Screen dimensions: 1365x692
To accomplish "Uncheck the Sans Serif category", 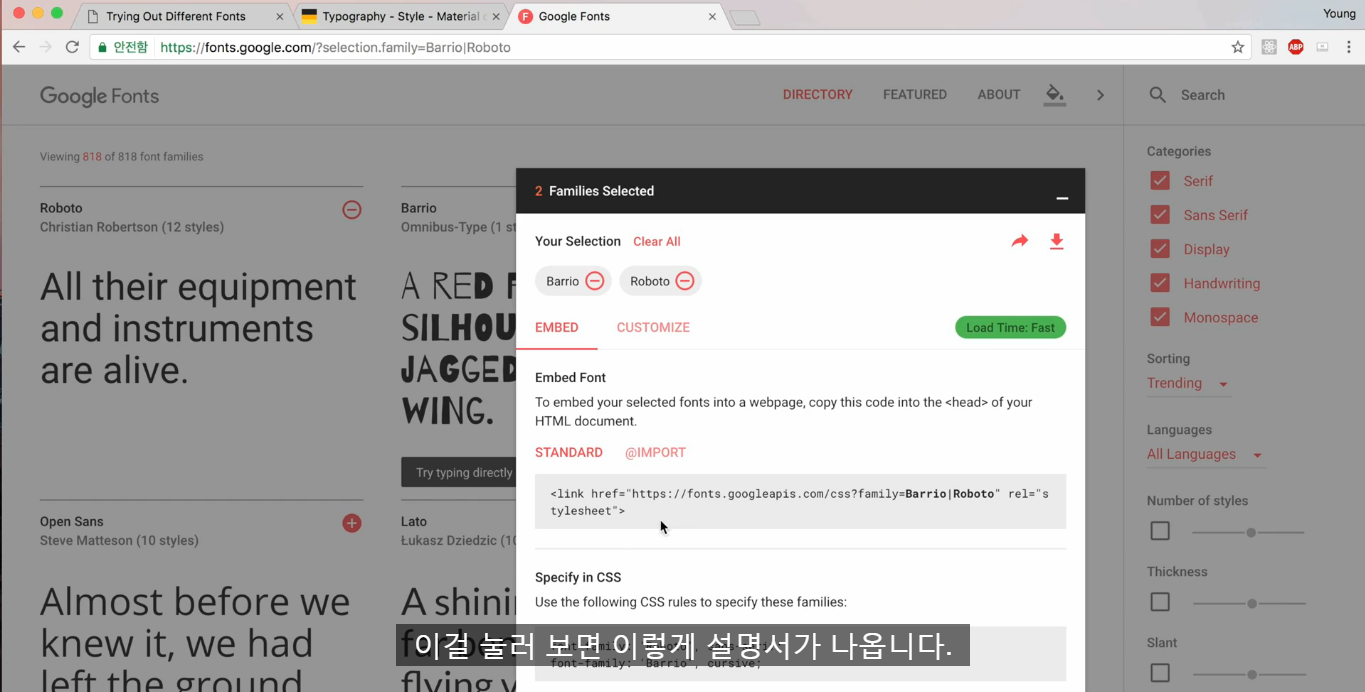I will pos(1160,215).
